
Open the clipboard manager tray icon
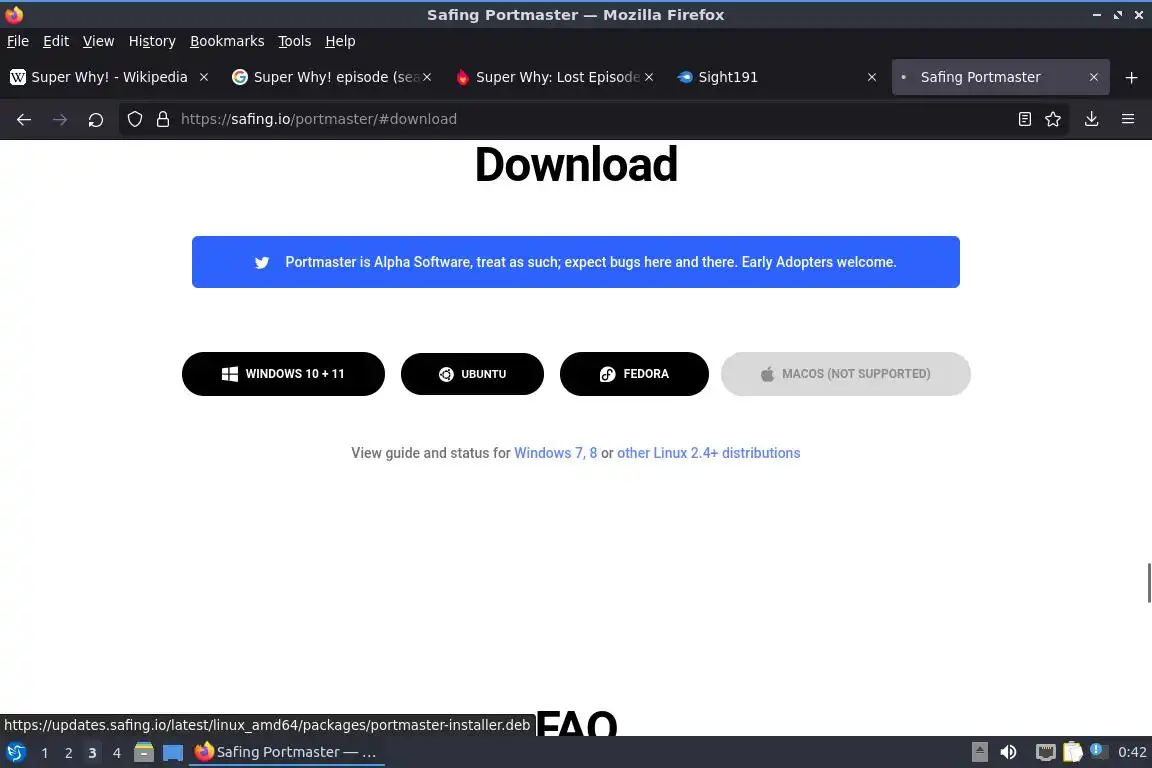coord(1073,753)
